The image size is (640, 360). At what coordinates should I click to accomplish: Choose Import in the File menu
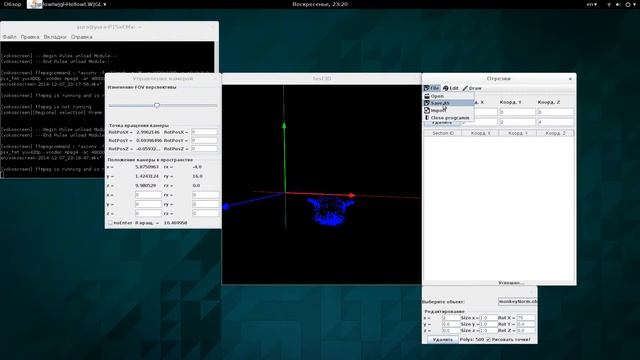click(448, 111)
